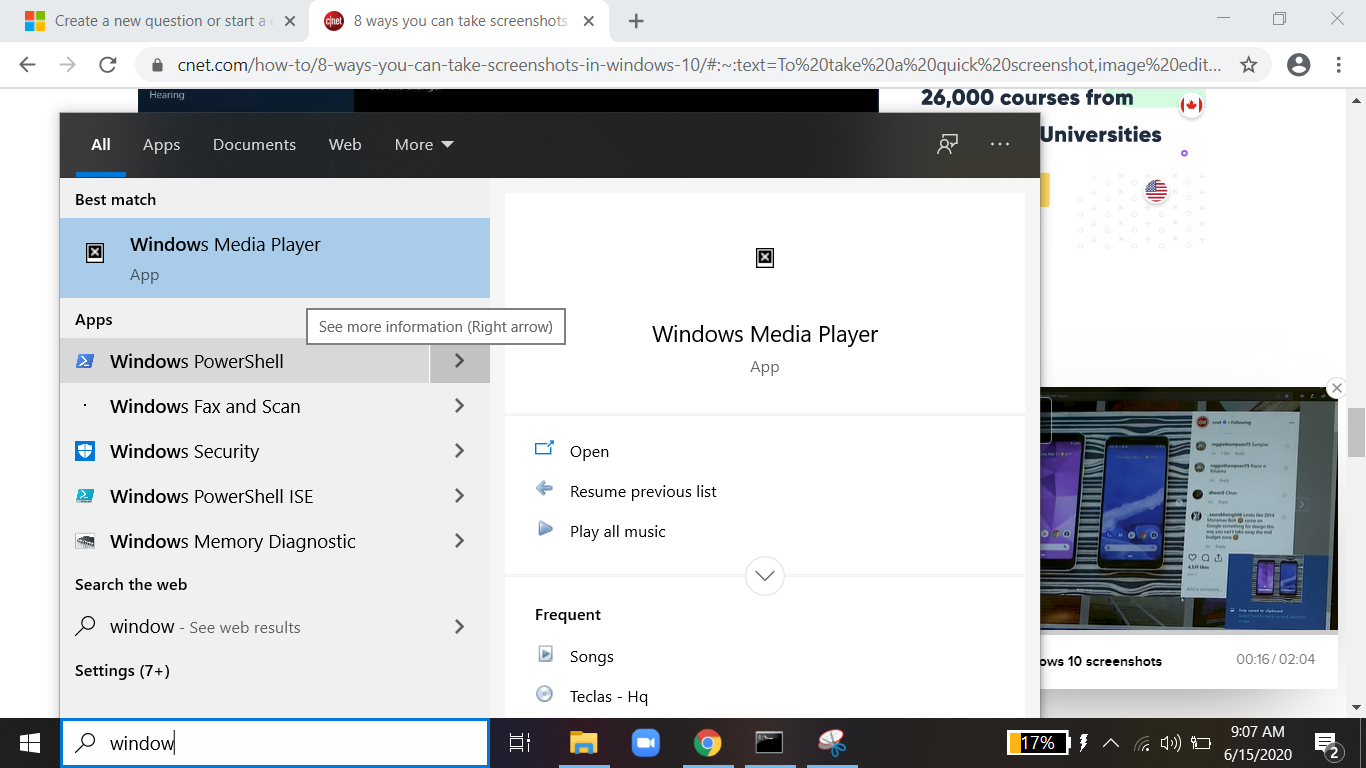Click the page vertical scrollbar thumb

(1356, 432)
